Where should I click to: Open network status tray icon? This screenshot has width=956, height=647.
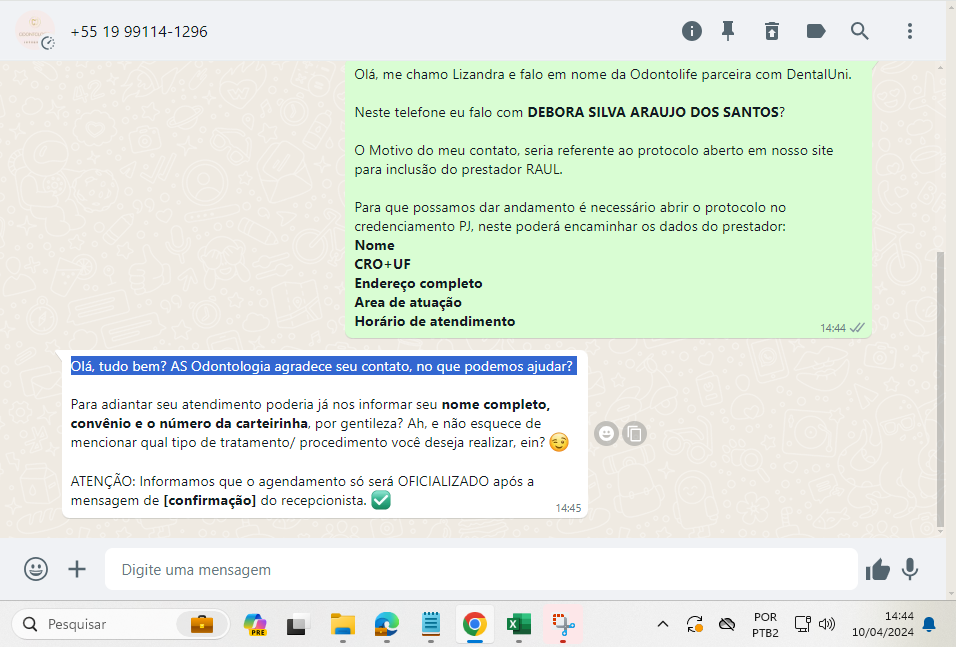[802, 624]
